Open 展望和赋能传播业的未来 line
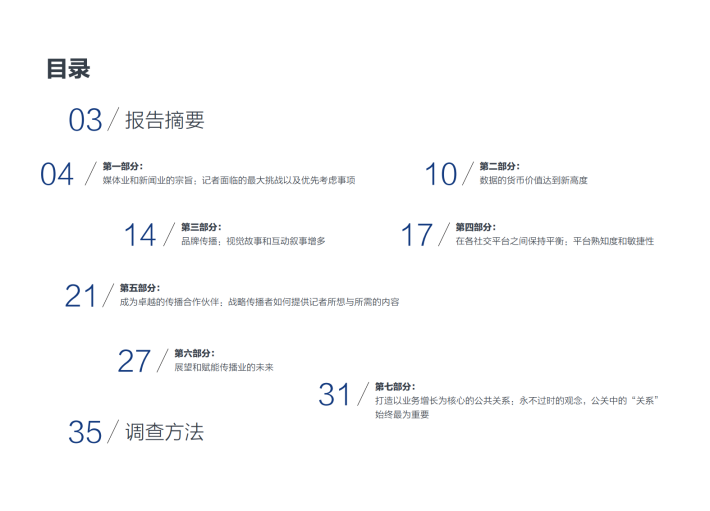The width and height of the screenshot is (710, 511). click(224, 367)
